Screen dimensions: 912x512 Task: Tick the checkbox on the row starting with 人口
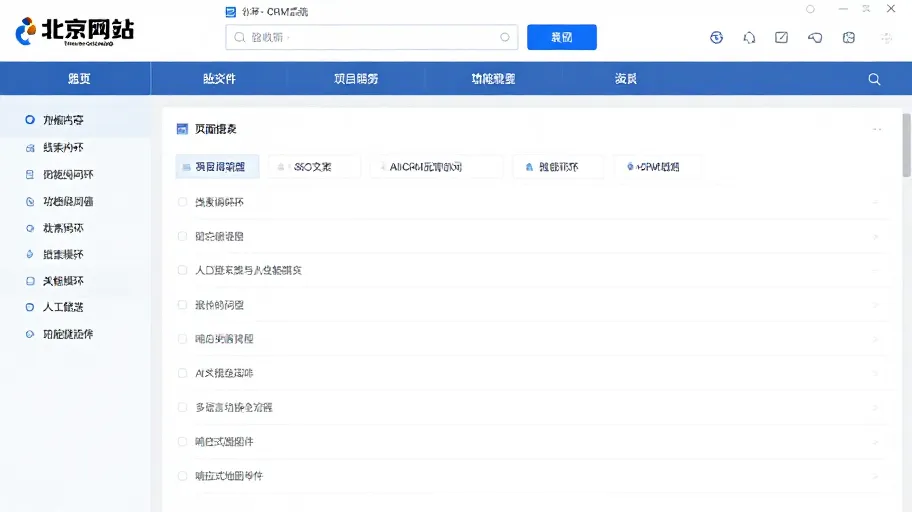click(x=182, y=270)
